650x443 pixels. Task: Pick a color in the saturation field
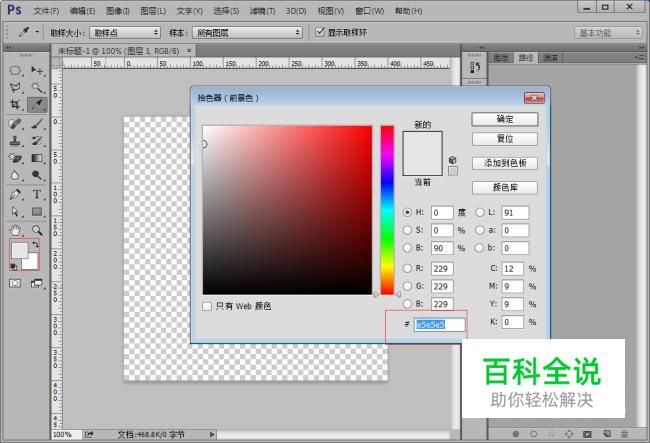287,210
